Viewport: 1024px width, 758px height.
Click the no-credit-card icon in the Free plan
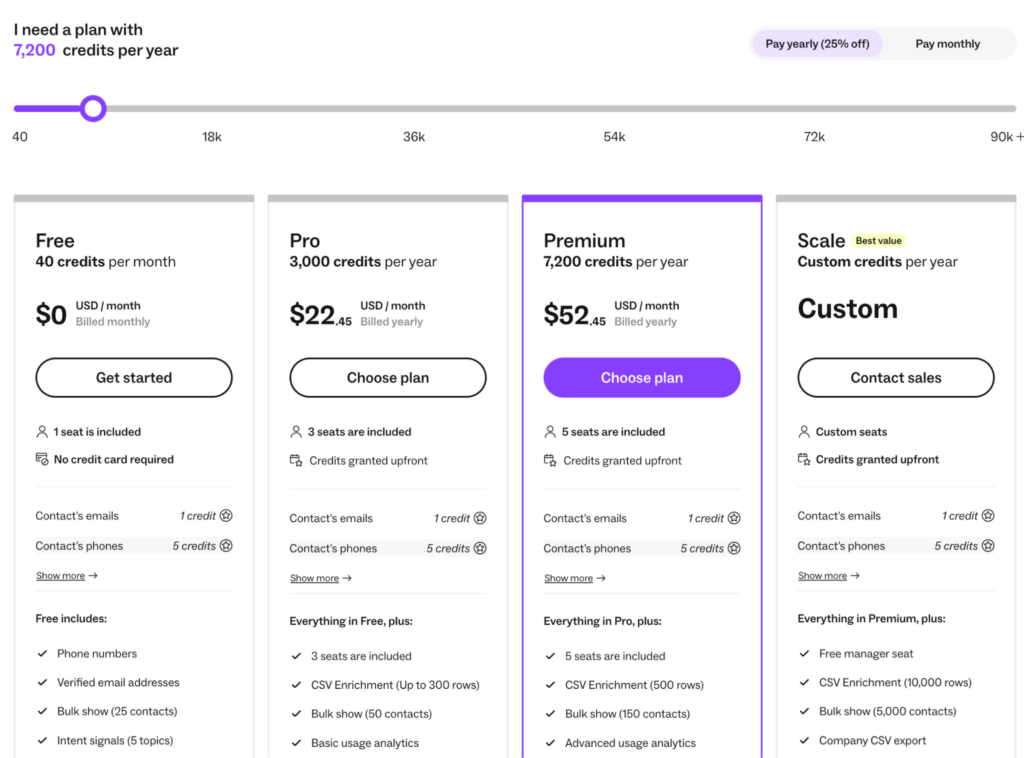click(44, 459)
